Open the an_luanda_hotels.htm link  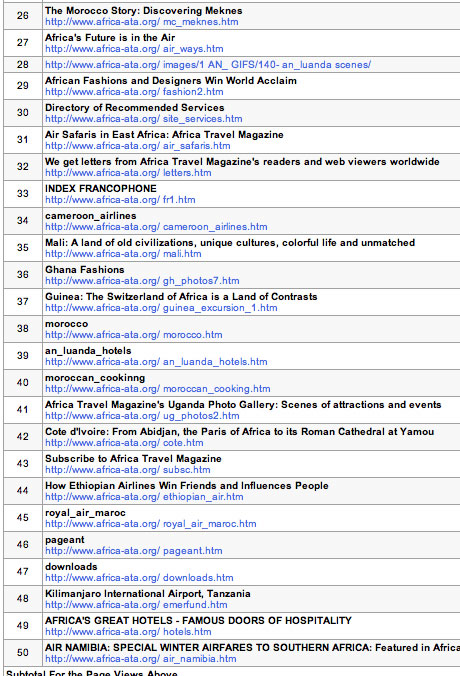(156, 362)
